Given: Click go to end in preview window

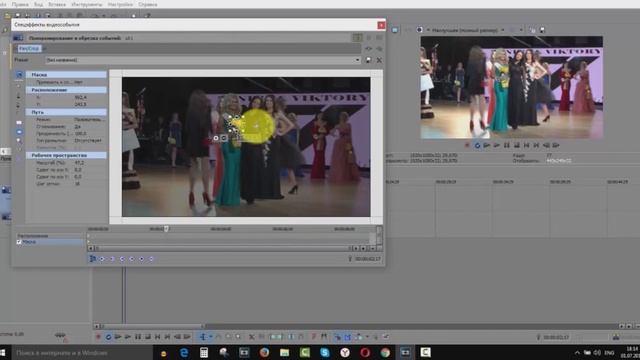Looking at the screenshot, I should [536, 145].
